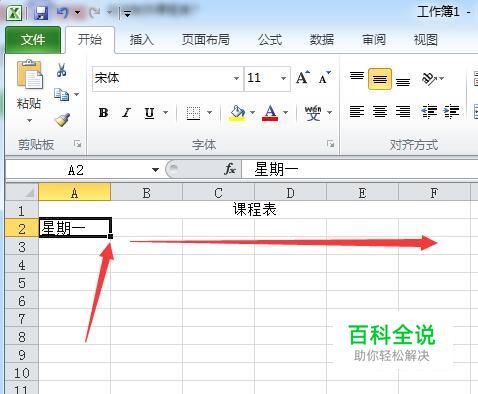478x394 pixels.
Task: Decrease indent icon
Action: 429,111
